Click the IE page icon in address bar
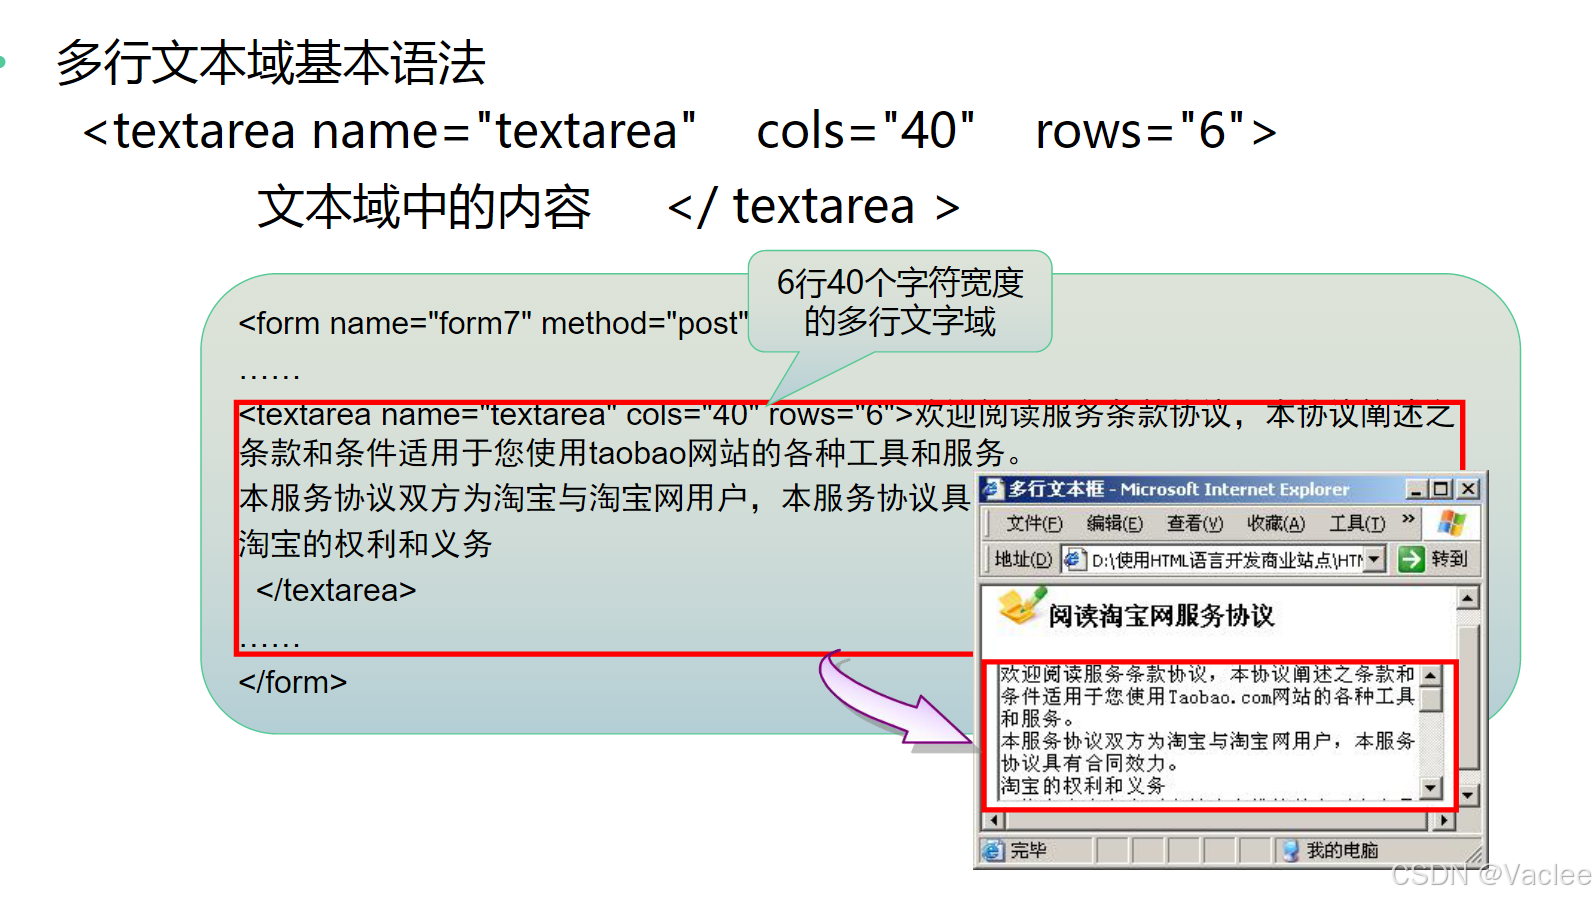Image resolution: width=1596 pixels, height=902 pixels. click(x=1074, y=559)
